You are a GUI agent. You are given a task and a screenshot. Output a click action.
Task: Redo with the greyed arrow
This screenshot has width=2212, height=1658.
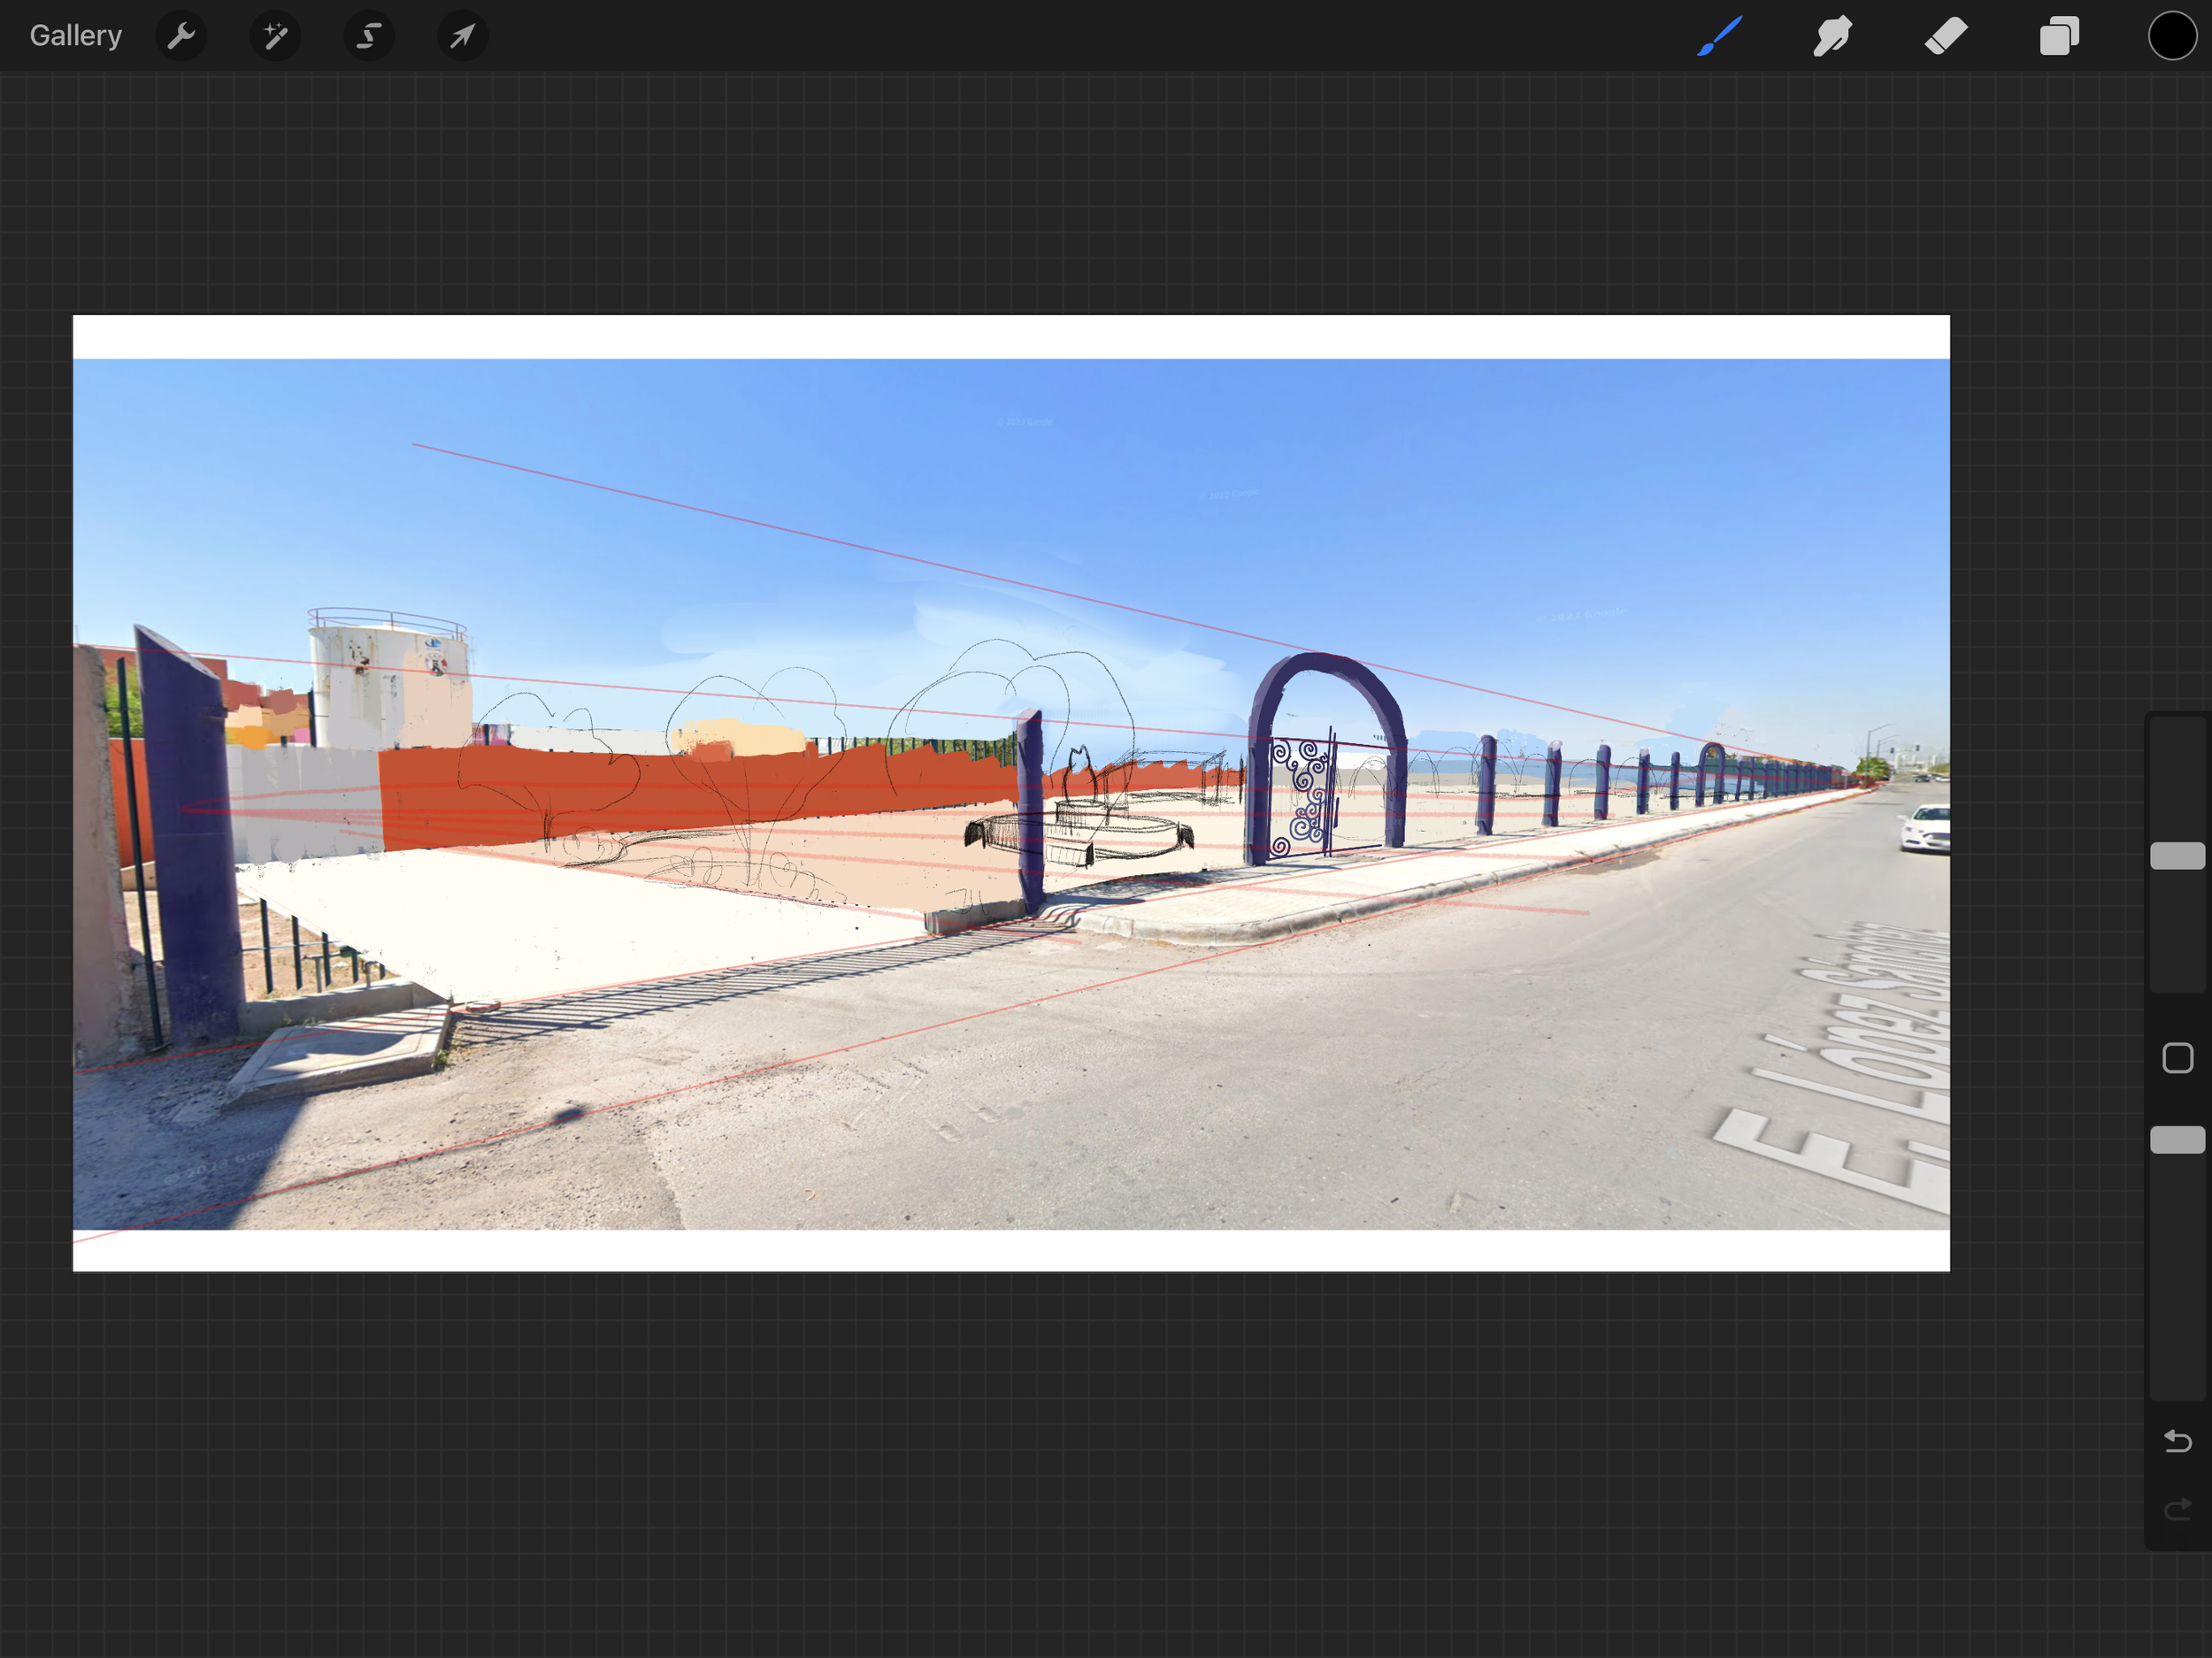click(x=2177, y=1509)
